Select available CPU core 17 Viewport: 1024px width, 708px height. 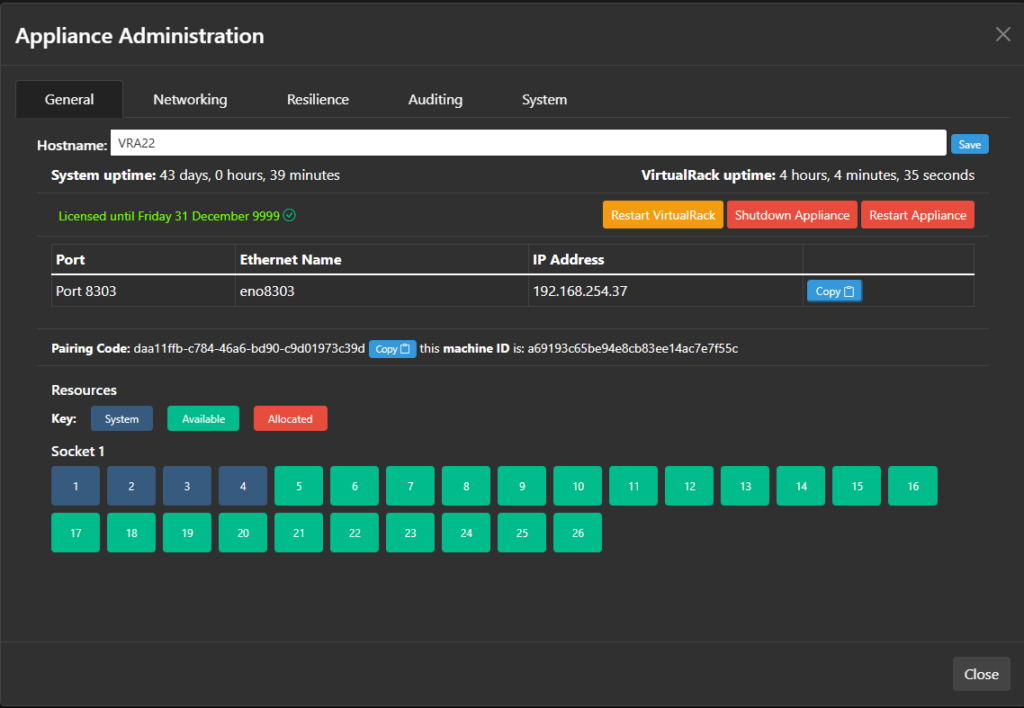(75, 533)
